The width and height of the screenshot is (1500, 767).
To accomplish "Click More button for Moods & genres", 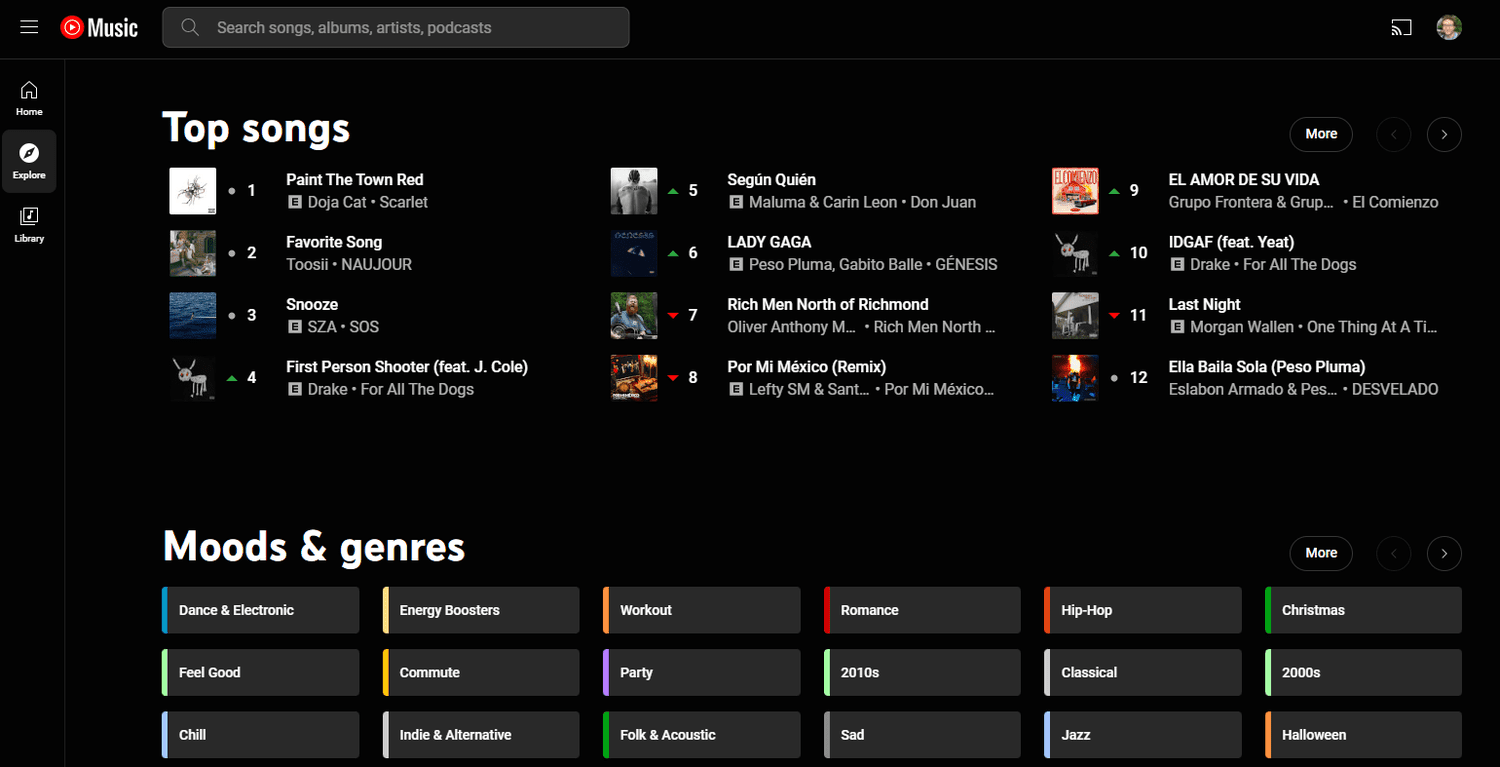I will (1321, 553).
